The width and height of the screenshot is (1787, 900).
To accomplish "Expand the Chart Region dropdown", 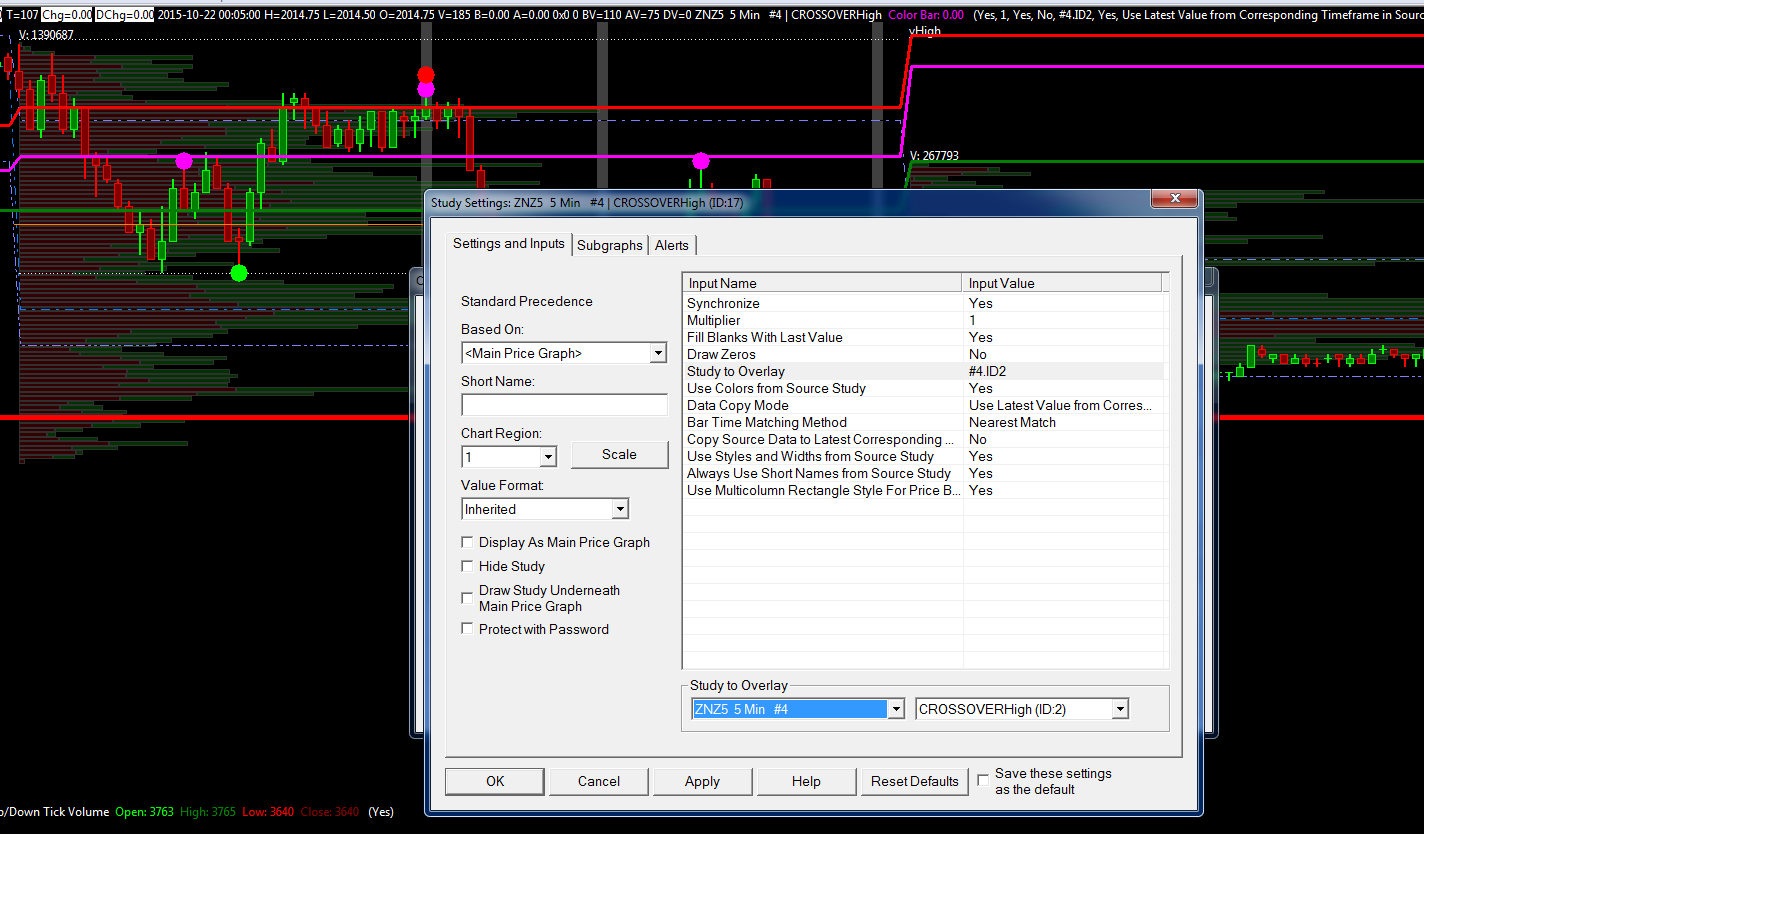I will click(x=548, y=457).
